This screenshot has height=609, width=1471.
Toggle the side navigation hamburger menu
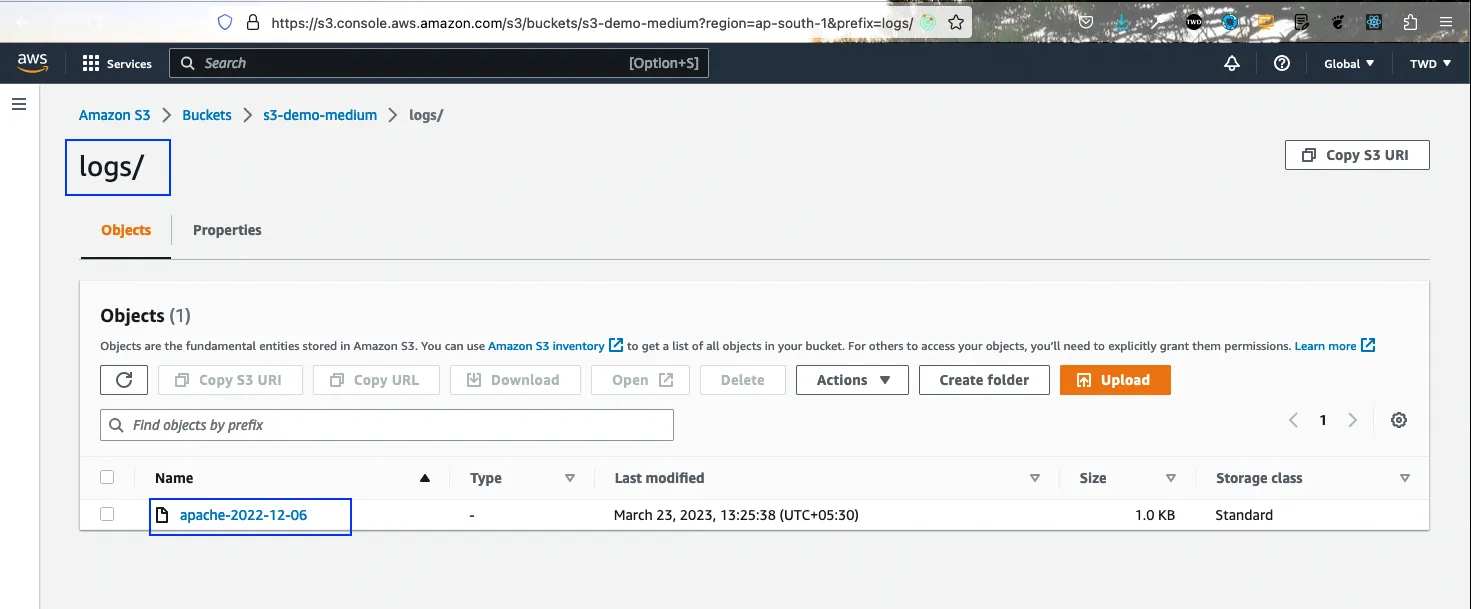coord(19,104)
